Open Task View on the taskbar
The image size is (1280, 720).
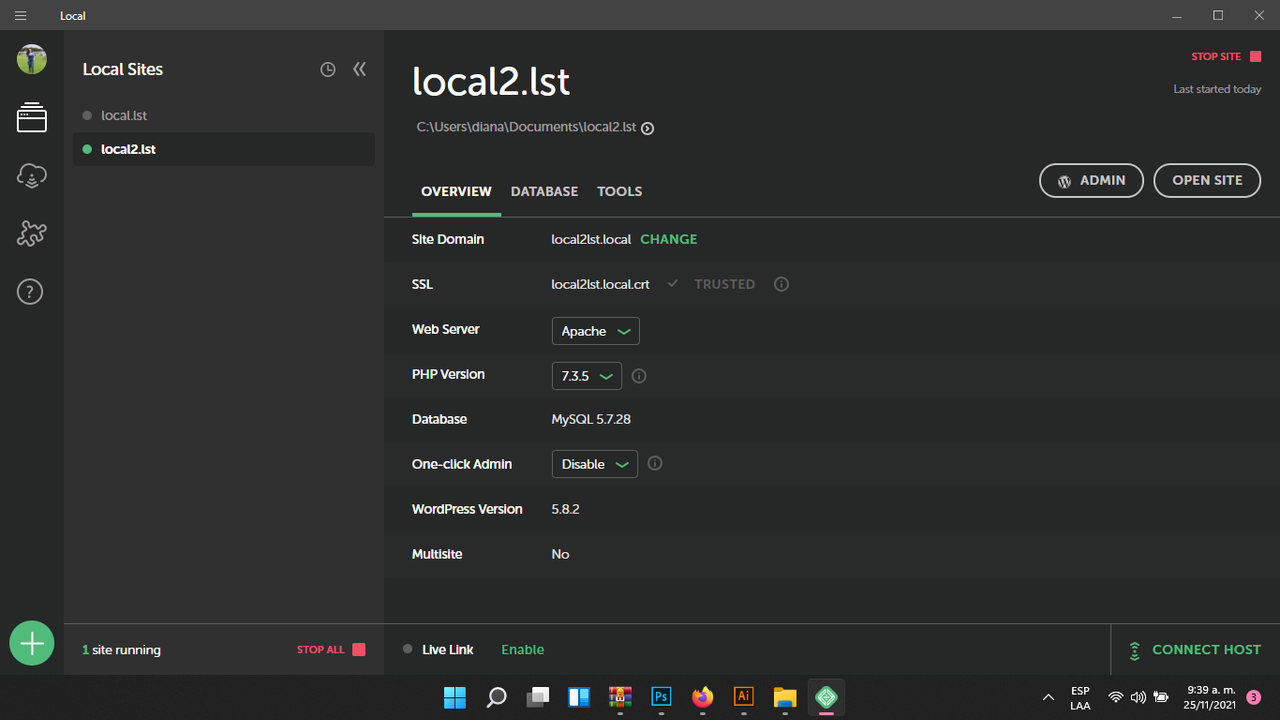(x=538, y=697)
